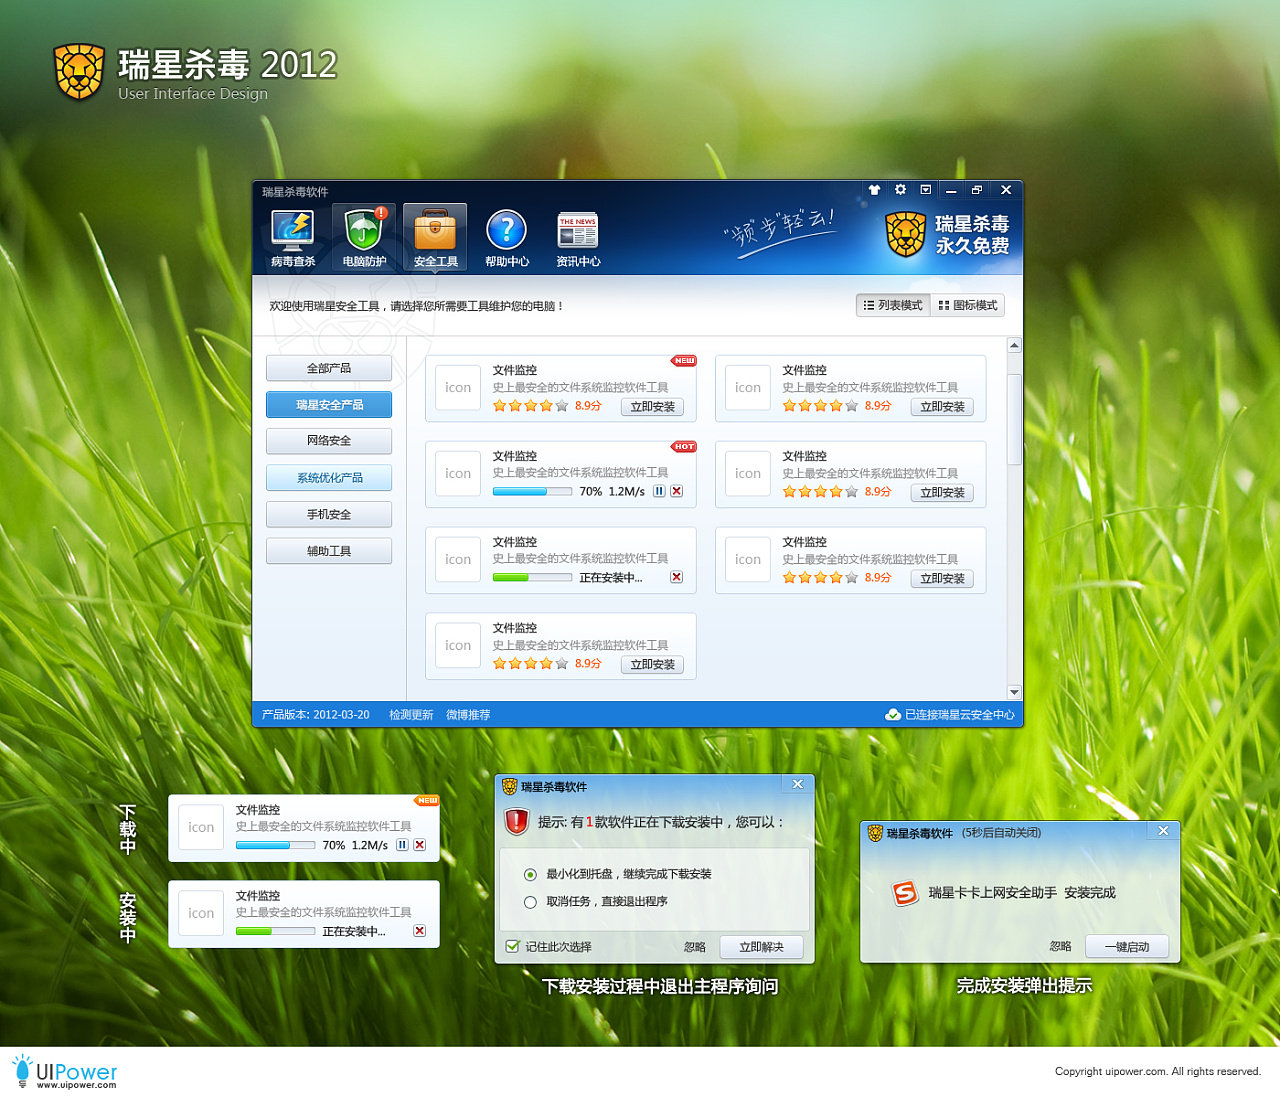Open the 资讯中心 news icon
Screen dimensions: 1280x1097
pyautogui.click(x=578, y=237)
